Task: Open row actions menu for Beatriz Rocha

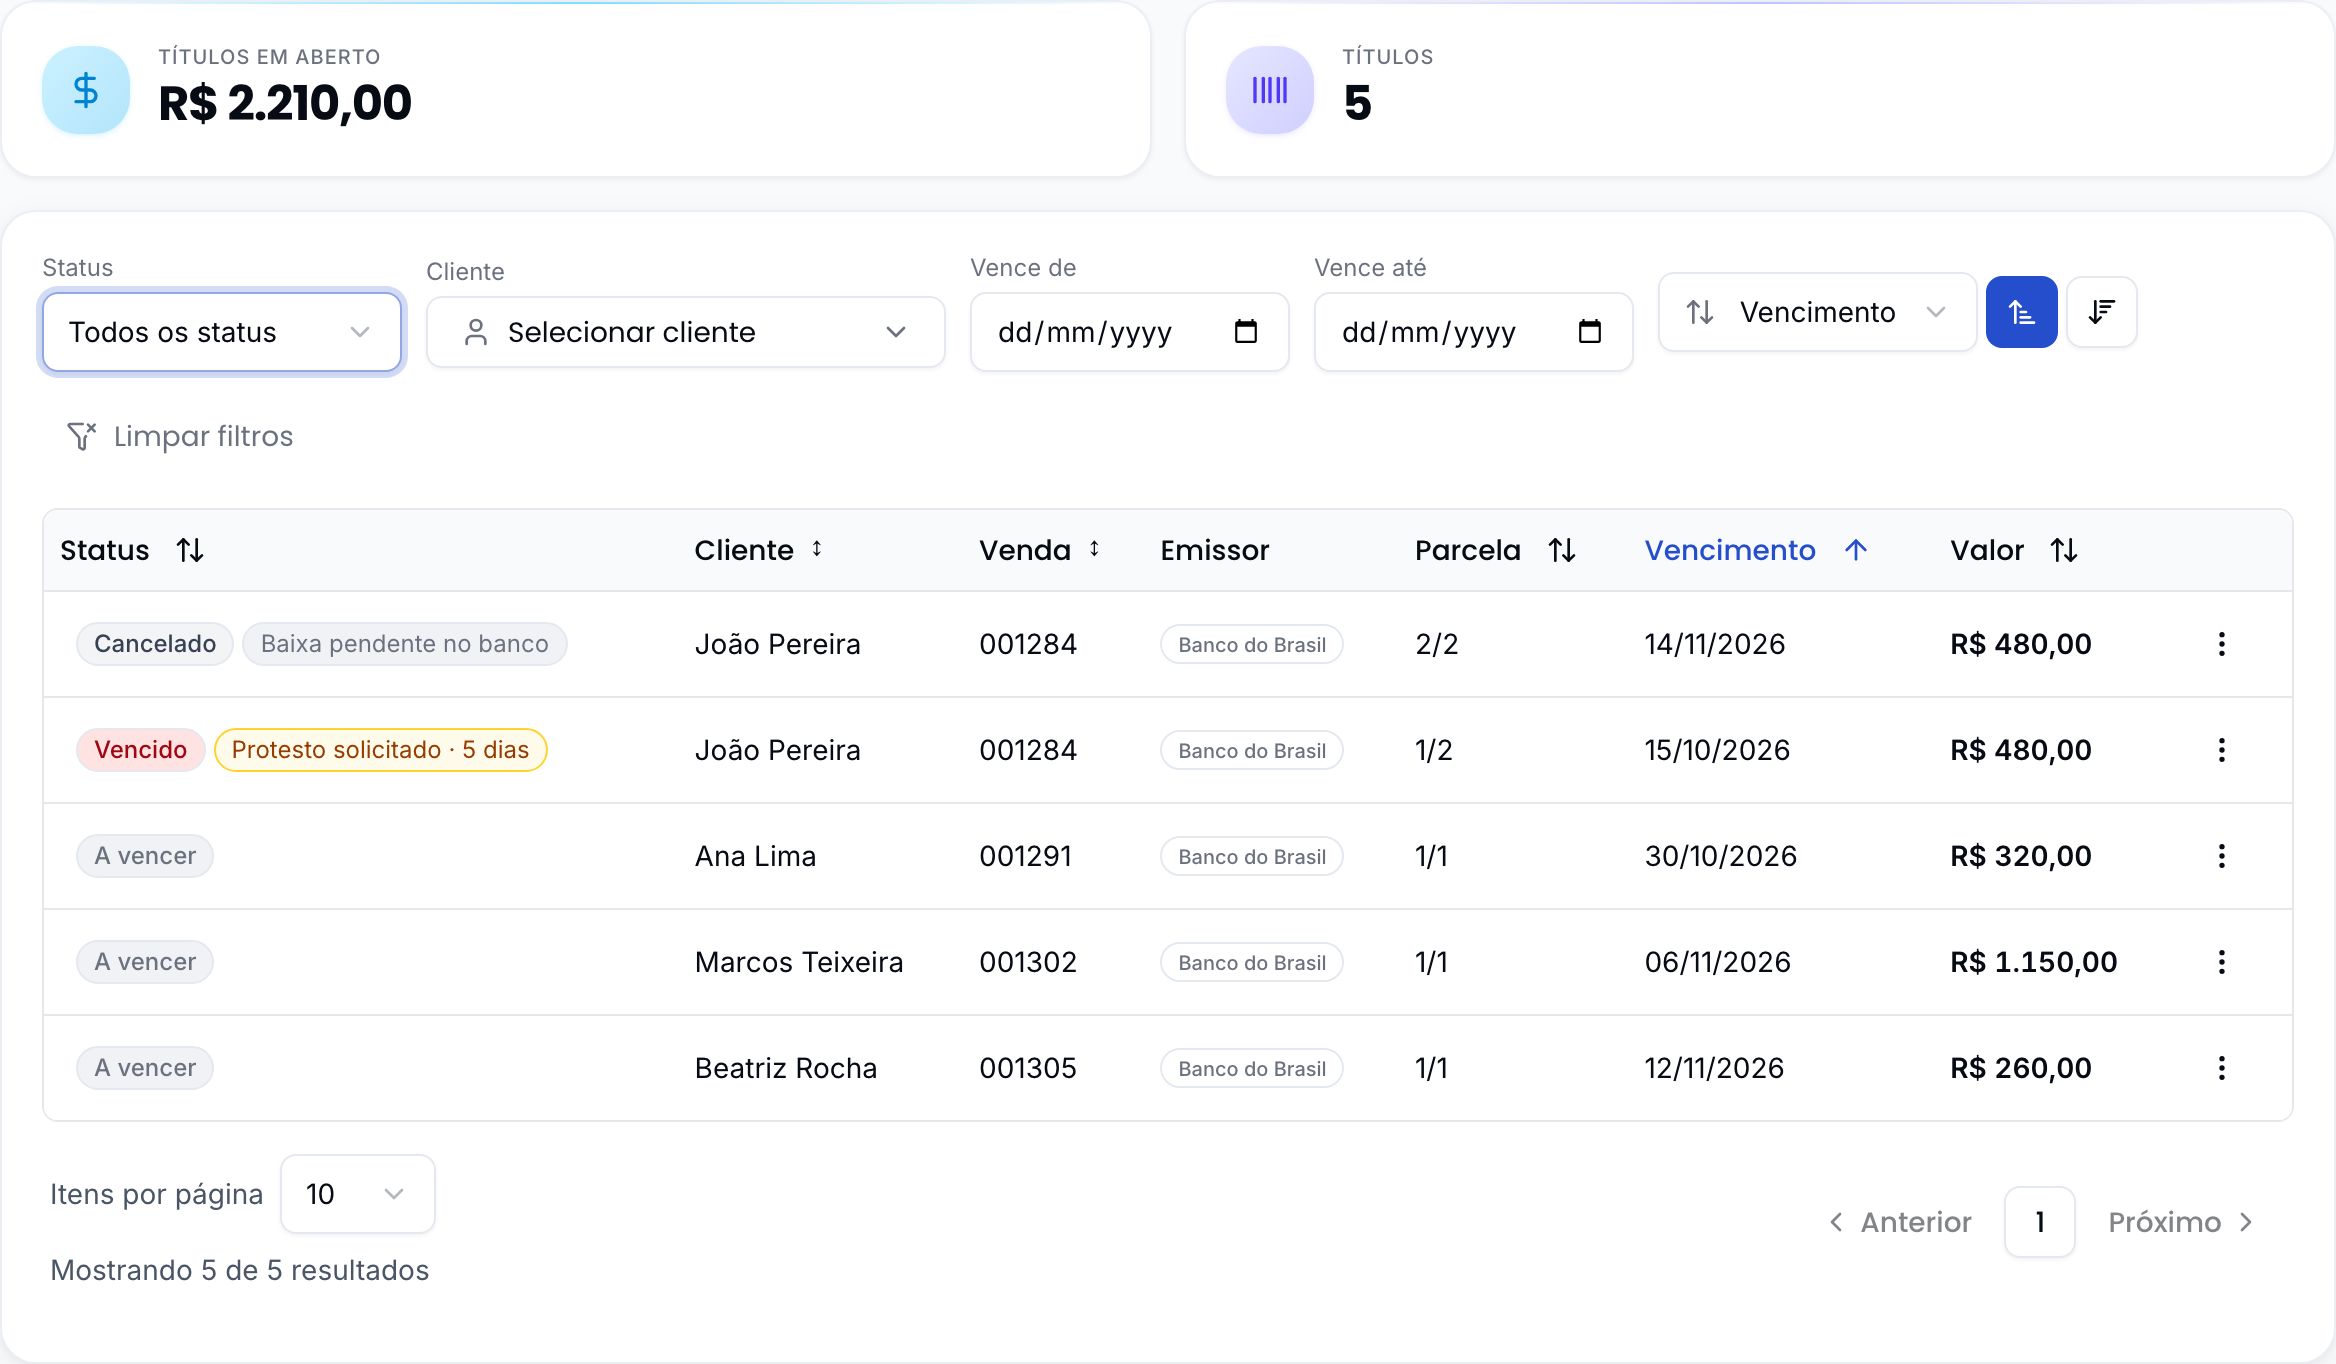Action: [2221, 1068]
